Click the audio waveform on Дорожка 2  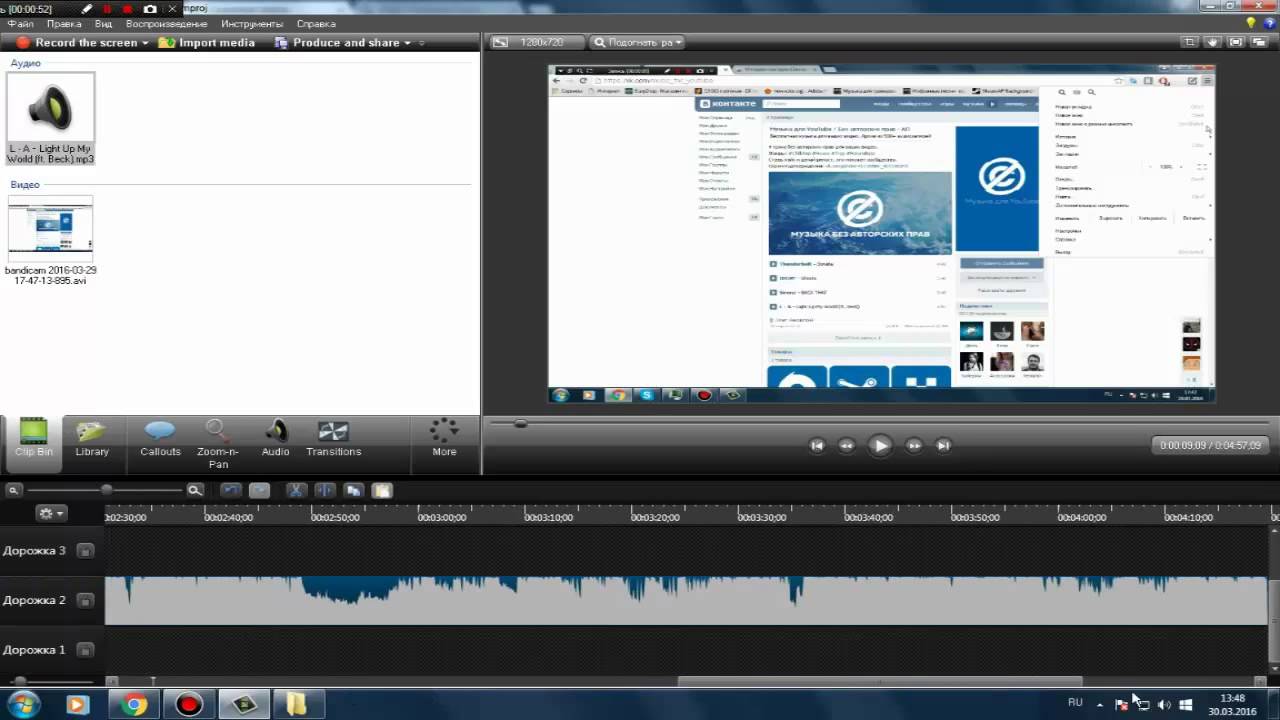[x=686, y=600]
